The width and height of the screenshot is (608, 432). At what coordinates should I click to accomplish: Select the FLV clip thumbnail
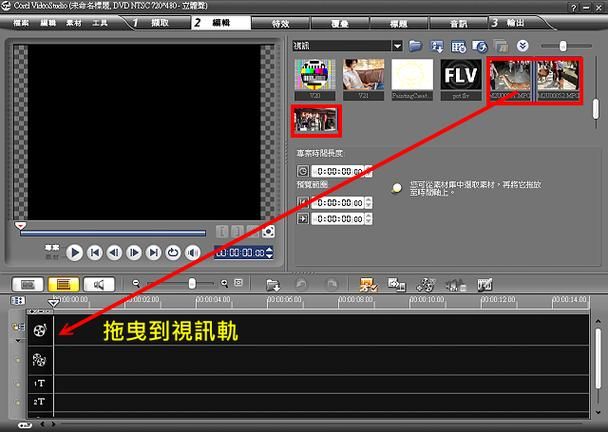(x=461, y=79)
